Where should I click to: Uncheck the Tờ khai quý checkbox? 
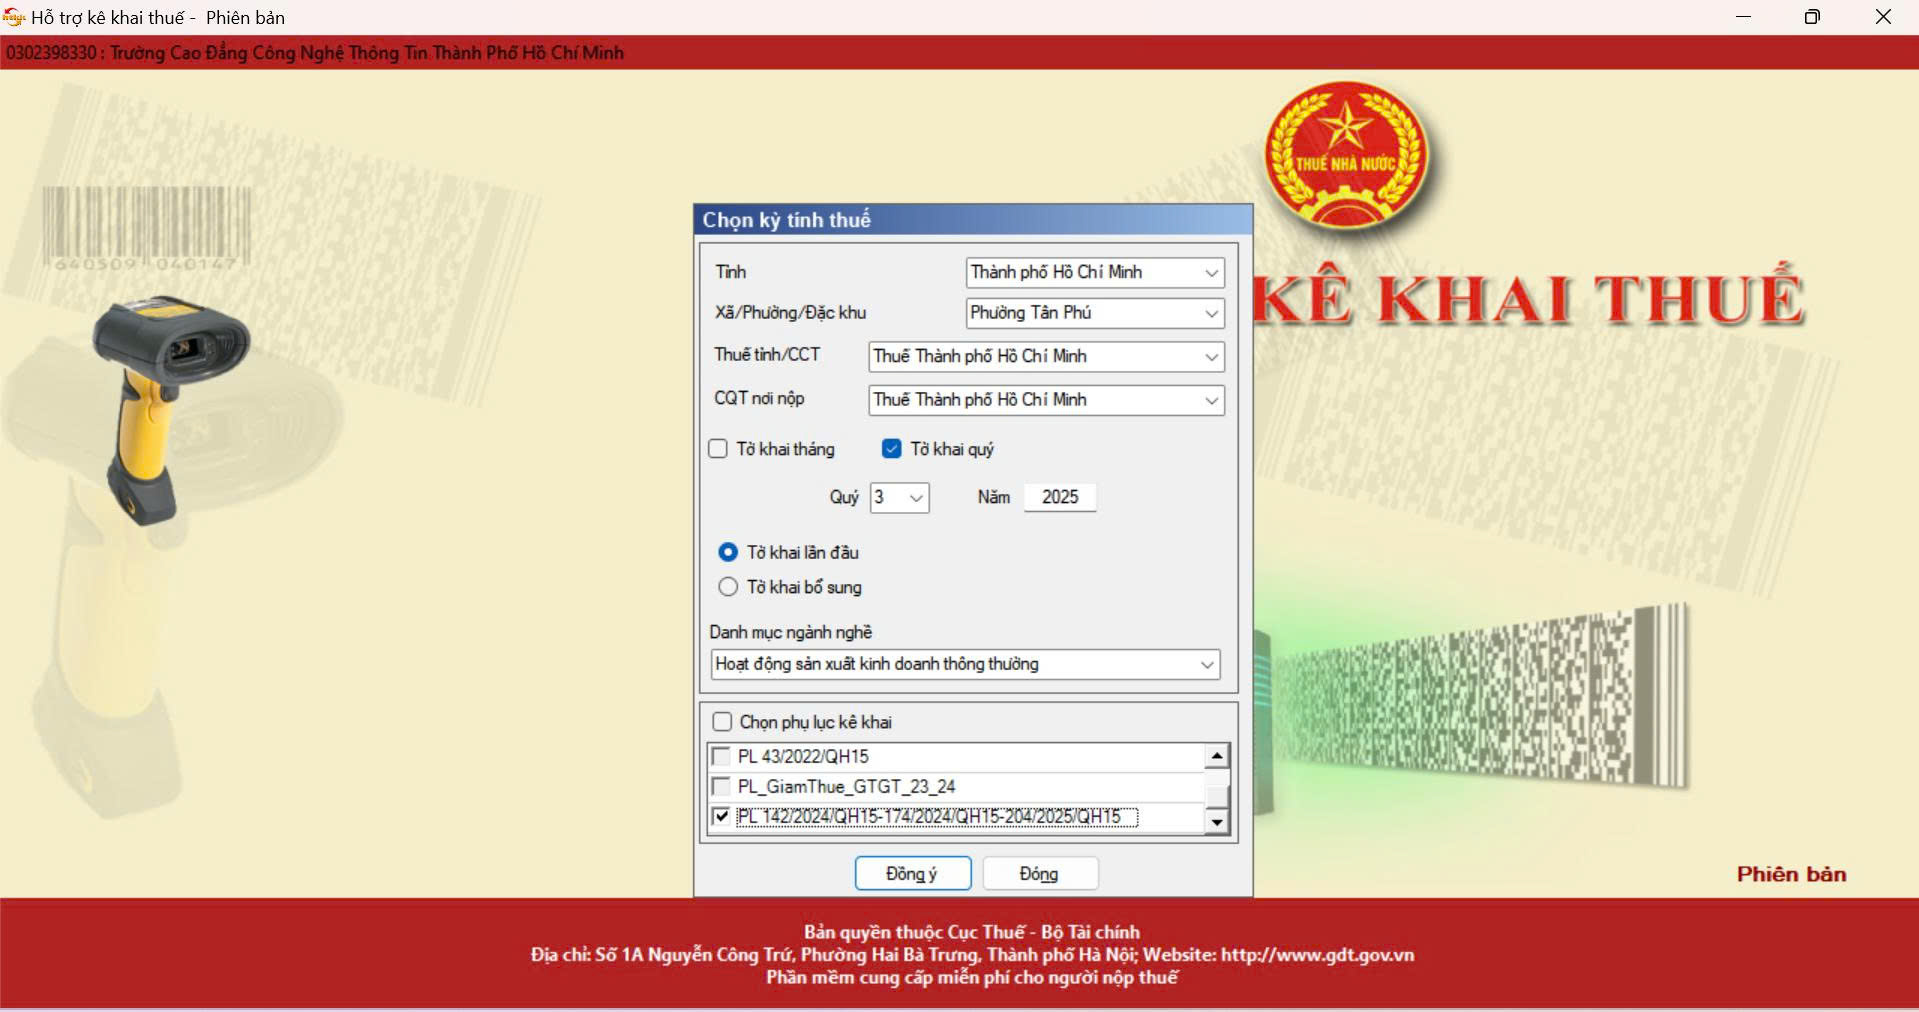pyautogui.click(x=891, y=449)
